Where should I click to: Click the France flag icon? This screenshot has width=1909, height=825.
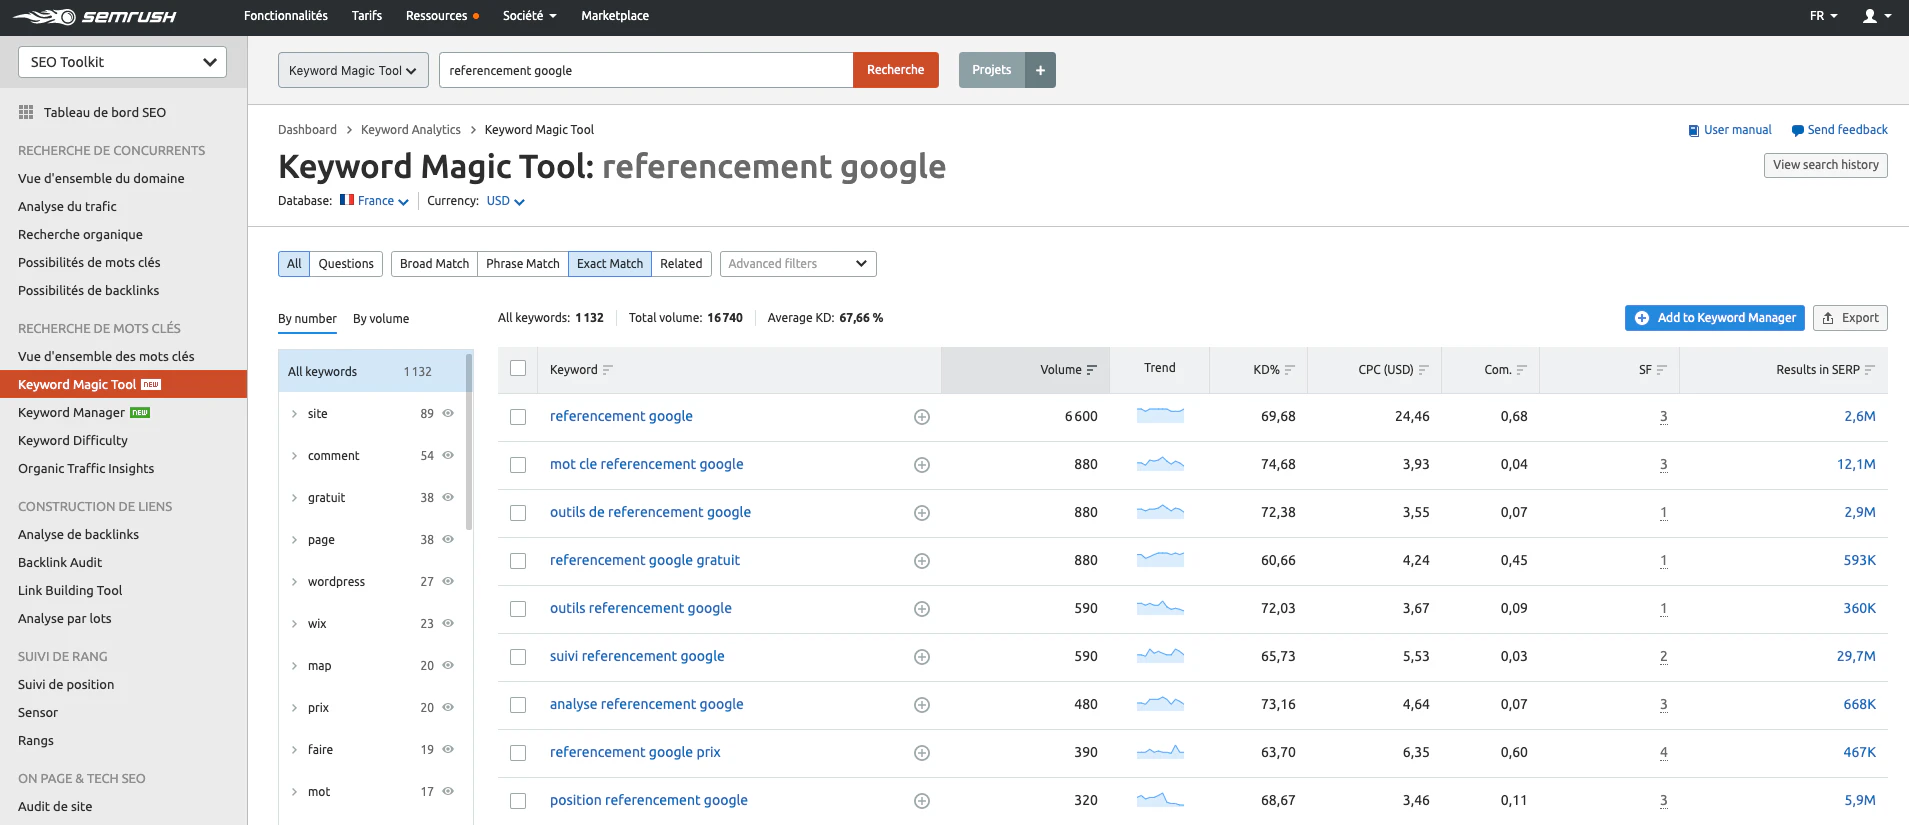click(x=347, y=200)
